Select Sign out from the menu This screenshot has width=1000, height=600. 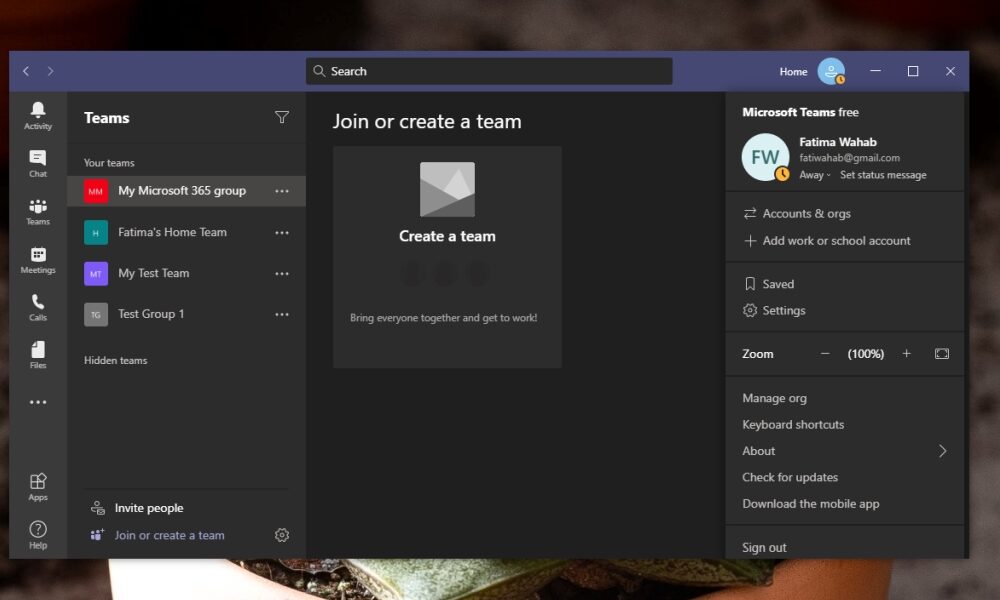tap(765, 547)
